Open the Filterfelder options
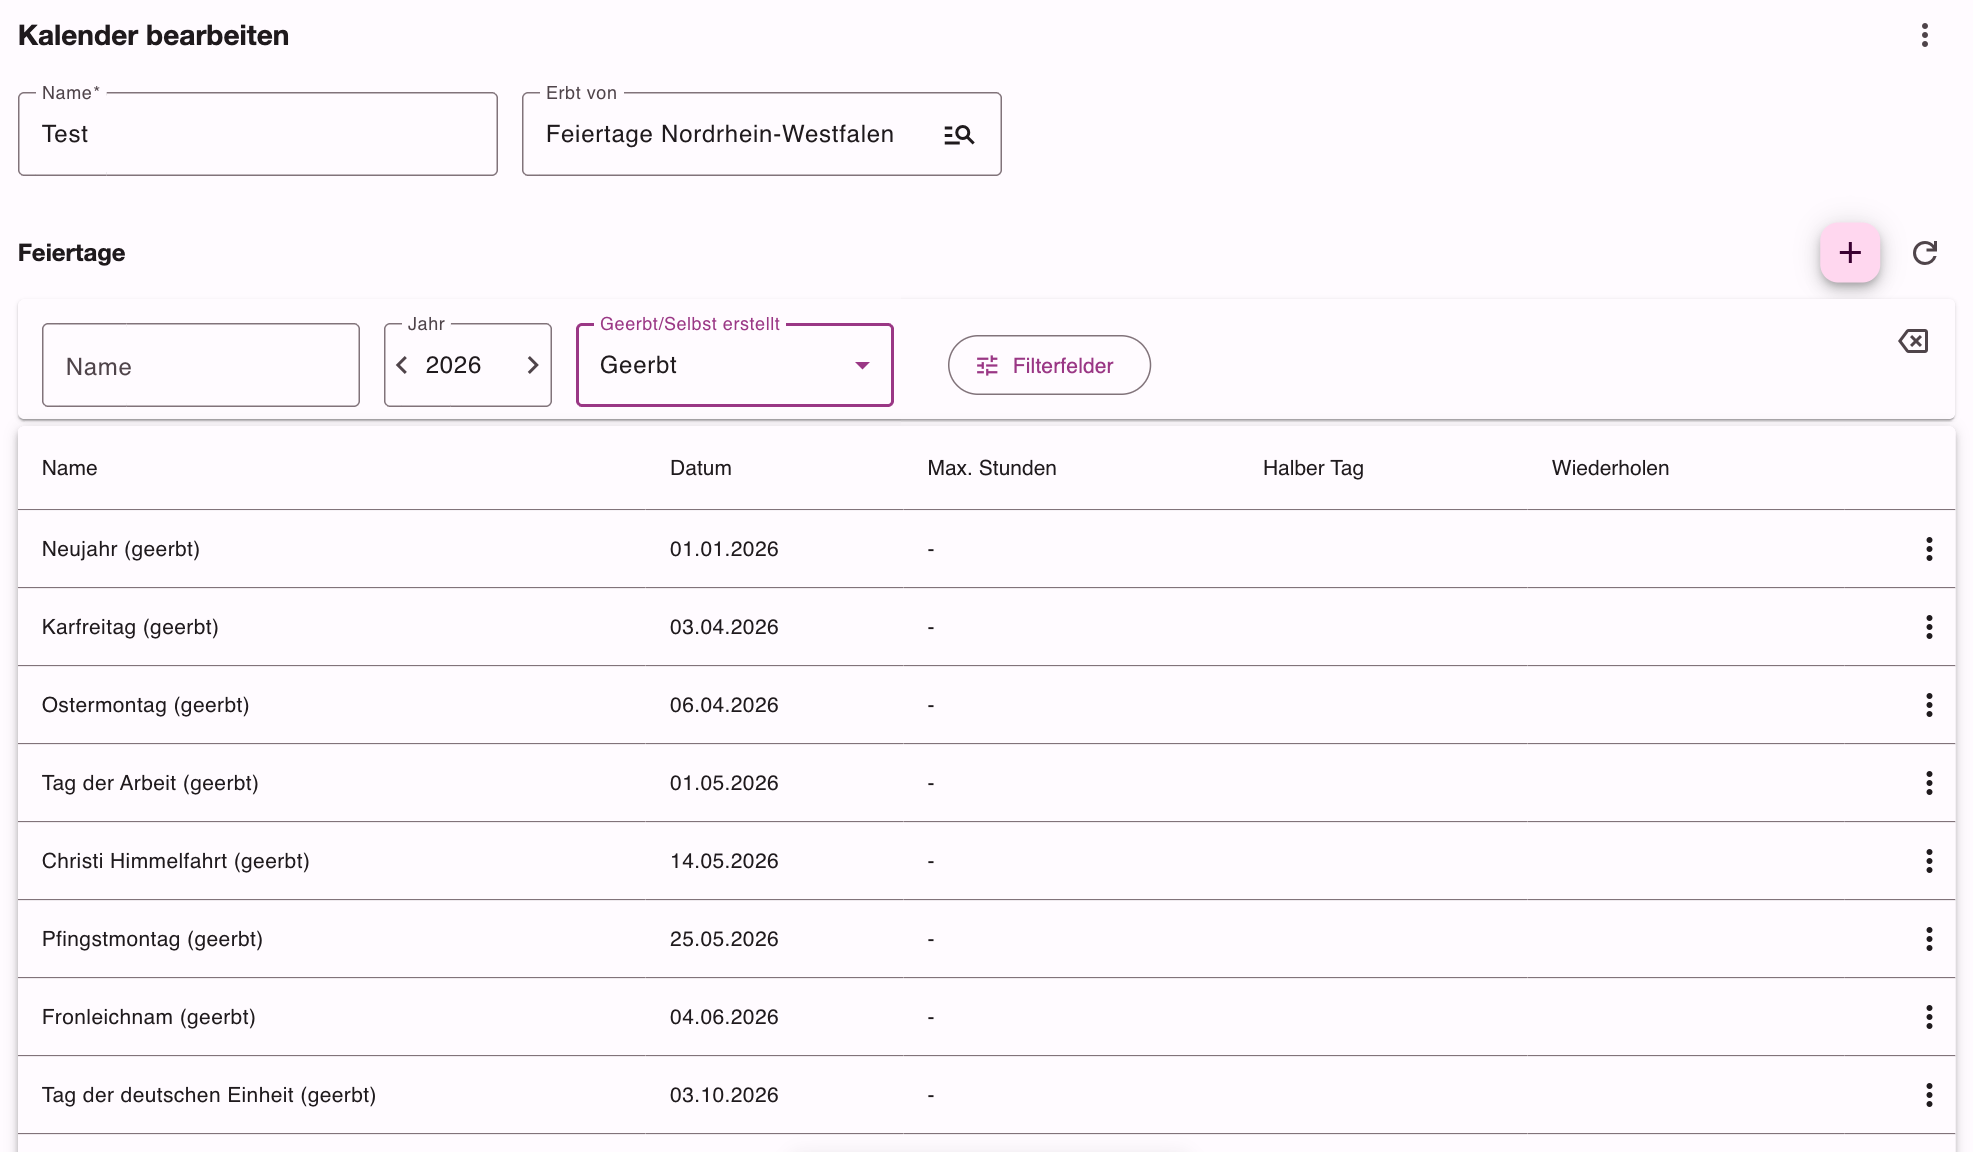Viewport: 1973px width, 1152px height. 1049,366
